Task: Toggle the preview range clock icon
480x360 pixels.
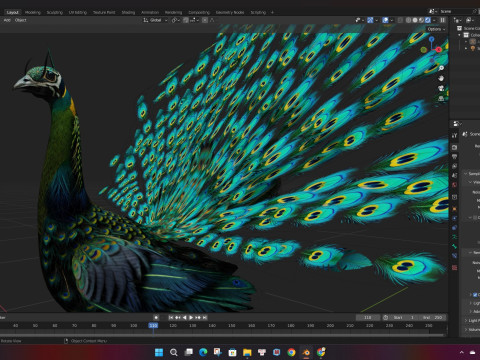Action: [385, 317]
